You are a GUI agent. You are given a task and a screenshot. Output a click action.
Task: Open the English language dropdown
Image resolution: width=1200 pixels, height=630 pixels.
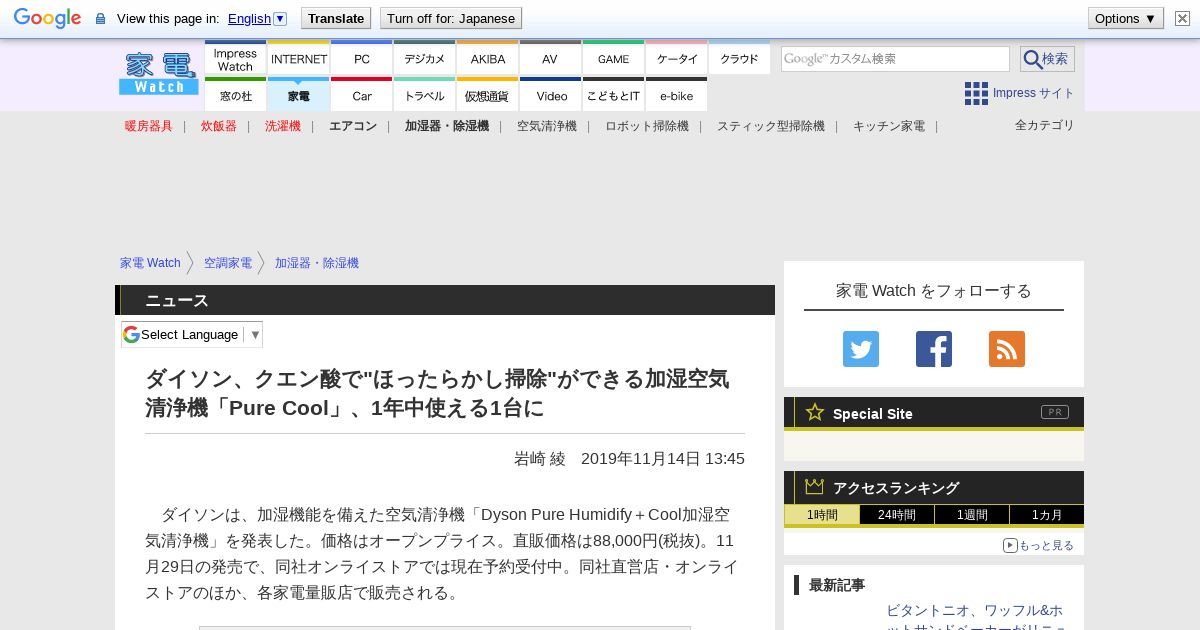tap(257, 18)
